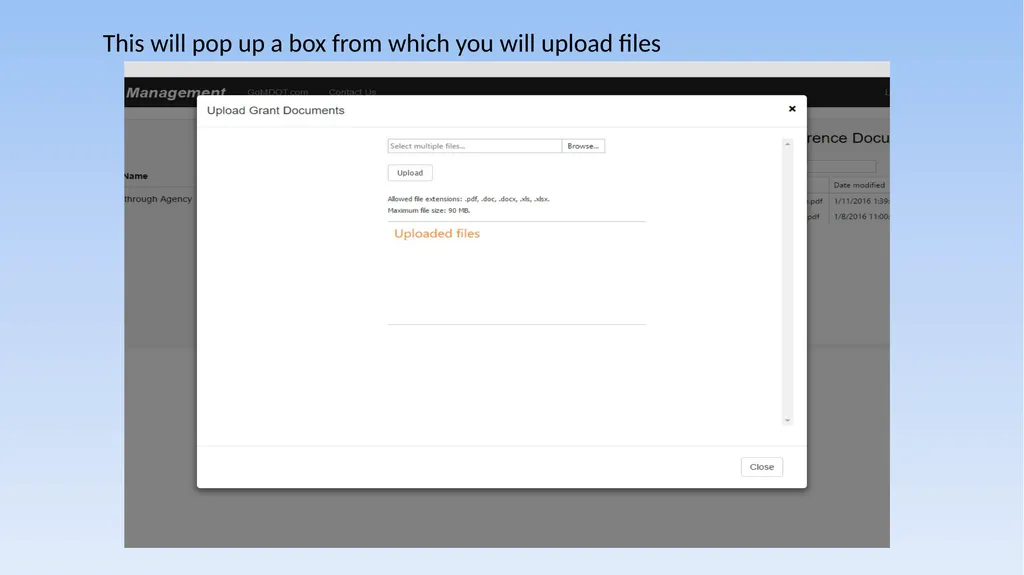1024x575 pixels.
Task: Close the Upload Grant Documents dialog with X
Action: click(x=792, y=108)
